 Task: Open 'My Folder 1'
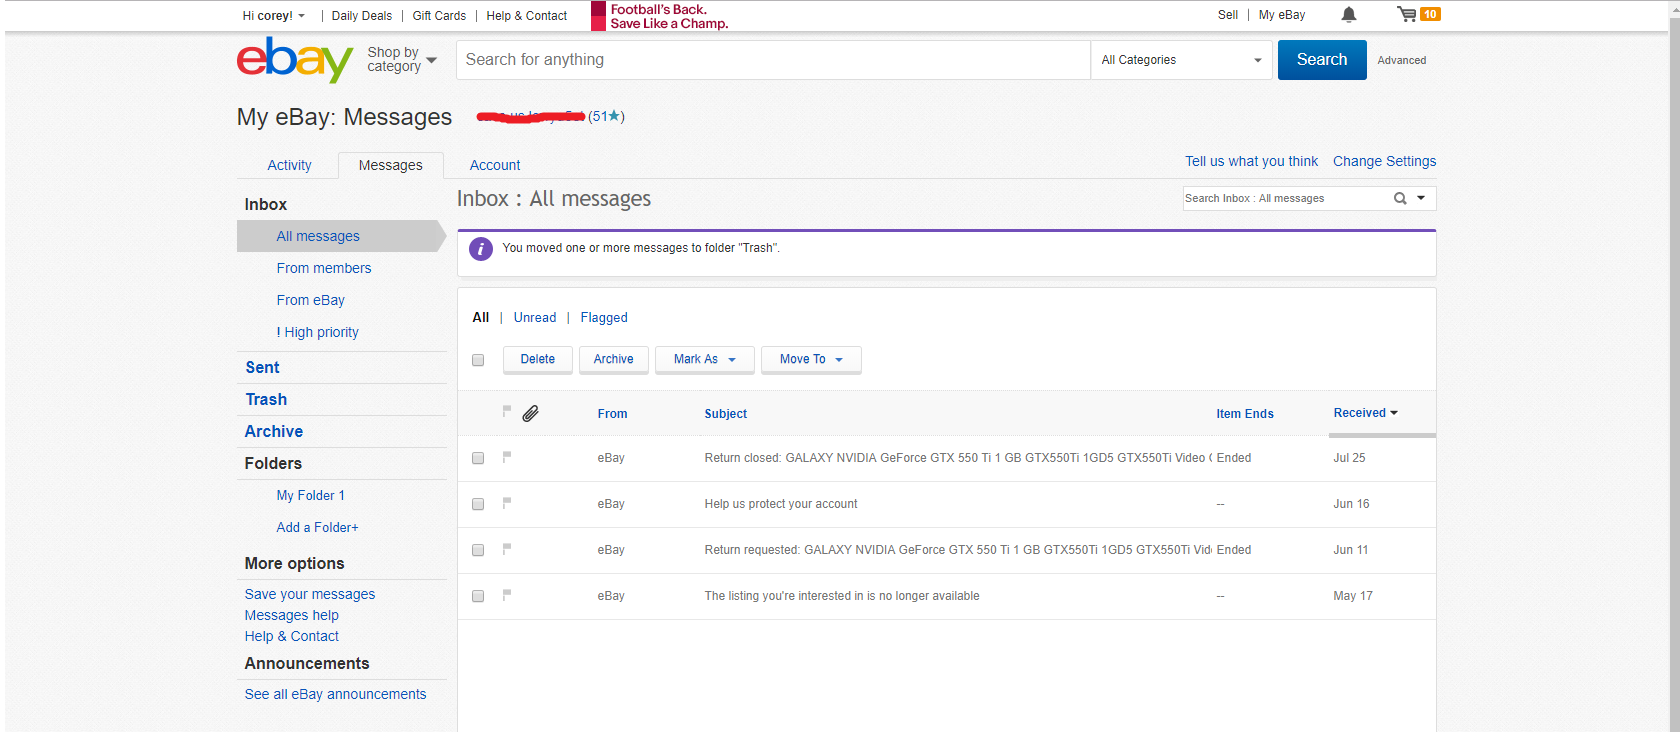311,495
